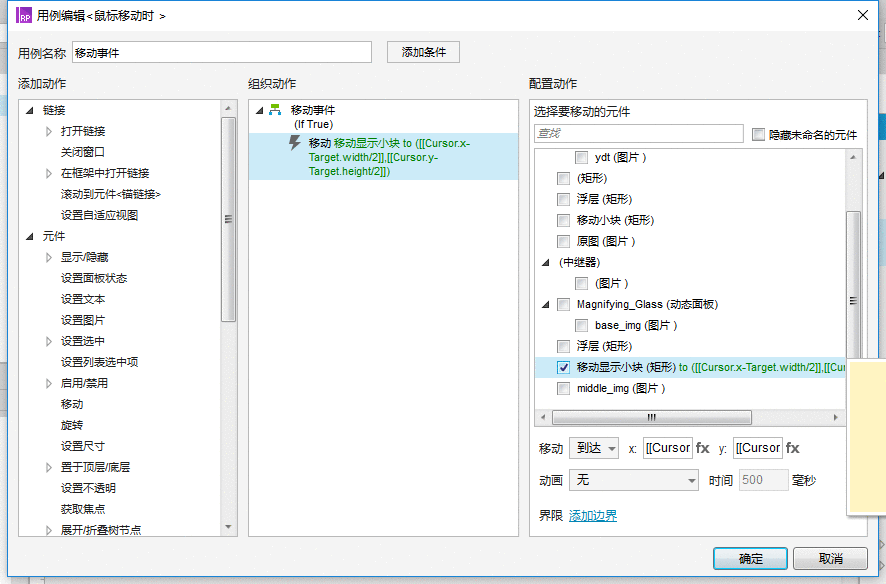The height and width of the screenshot is (584, 886).
Task: Expand the 启用/禁用 action group
Action: (49, 383)
